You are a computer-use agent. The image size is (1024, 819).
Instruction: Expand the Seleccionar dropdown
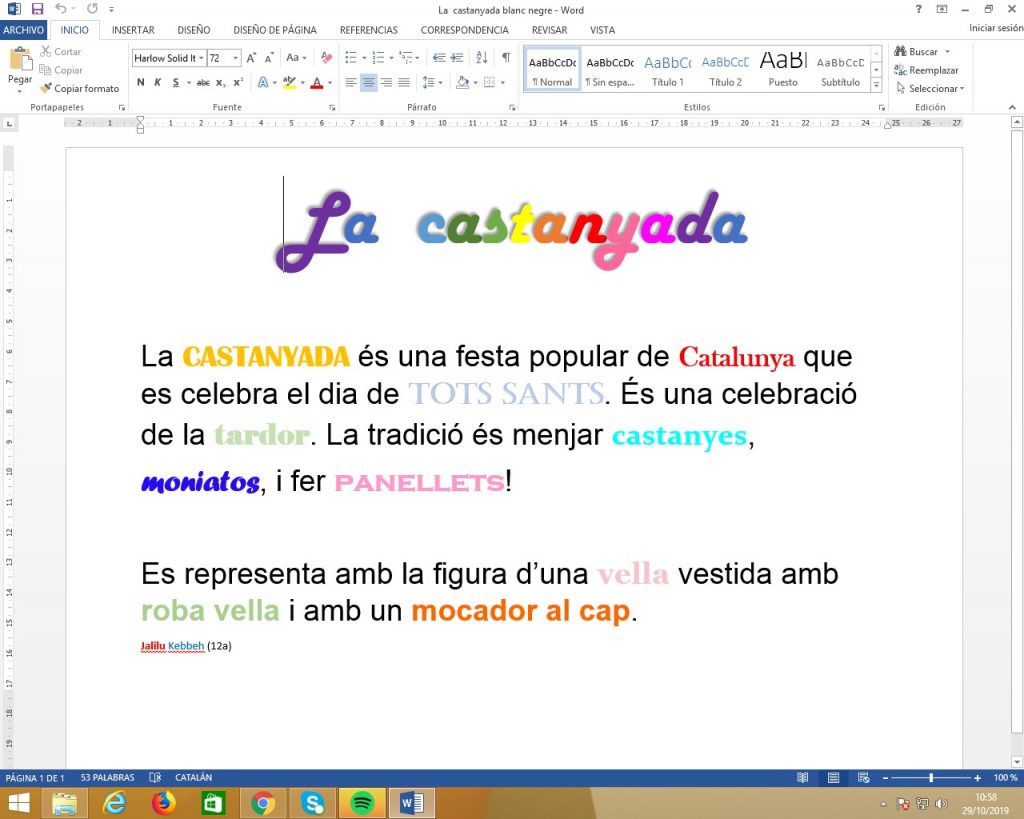tap(961, 89)
